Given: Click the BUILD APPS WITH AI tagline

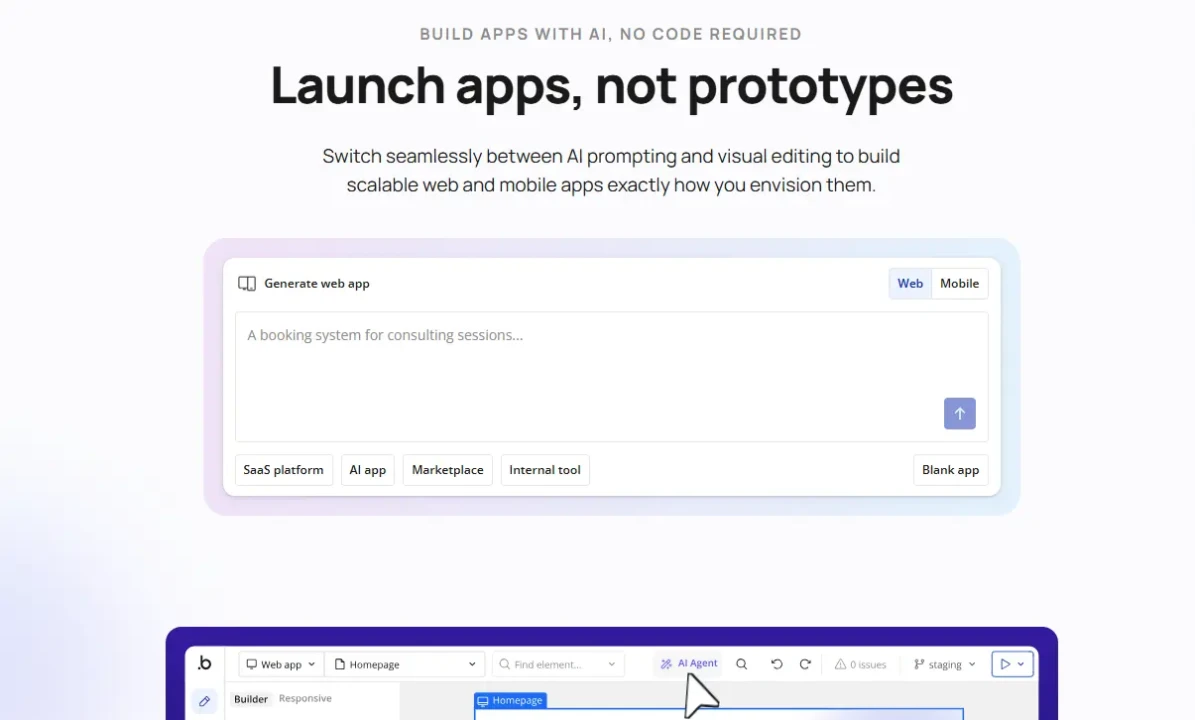Looking at the screenshot, I should point(610,34).
